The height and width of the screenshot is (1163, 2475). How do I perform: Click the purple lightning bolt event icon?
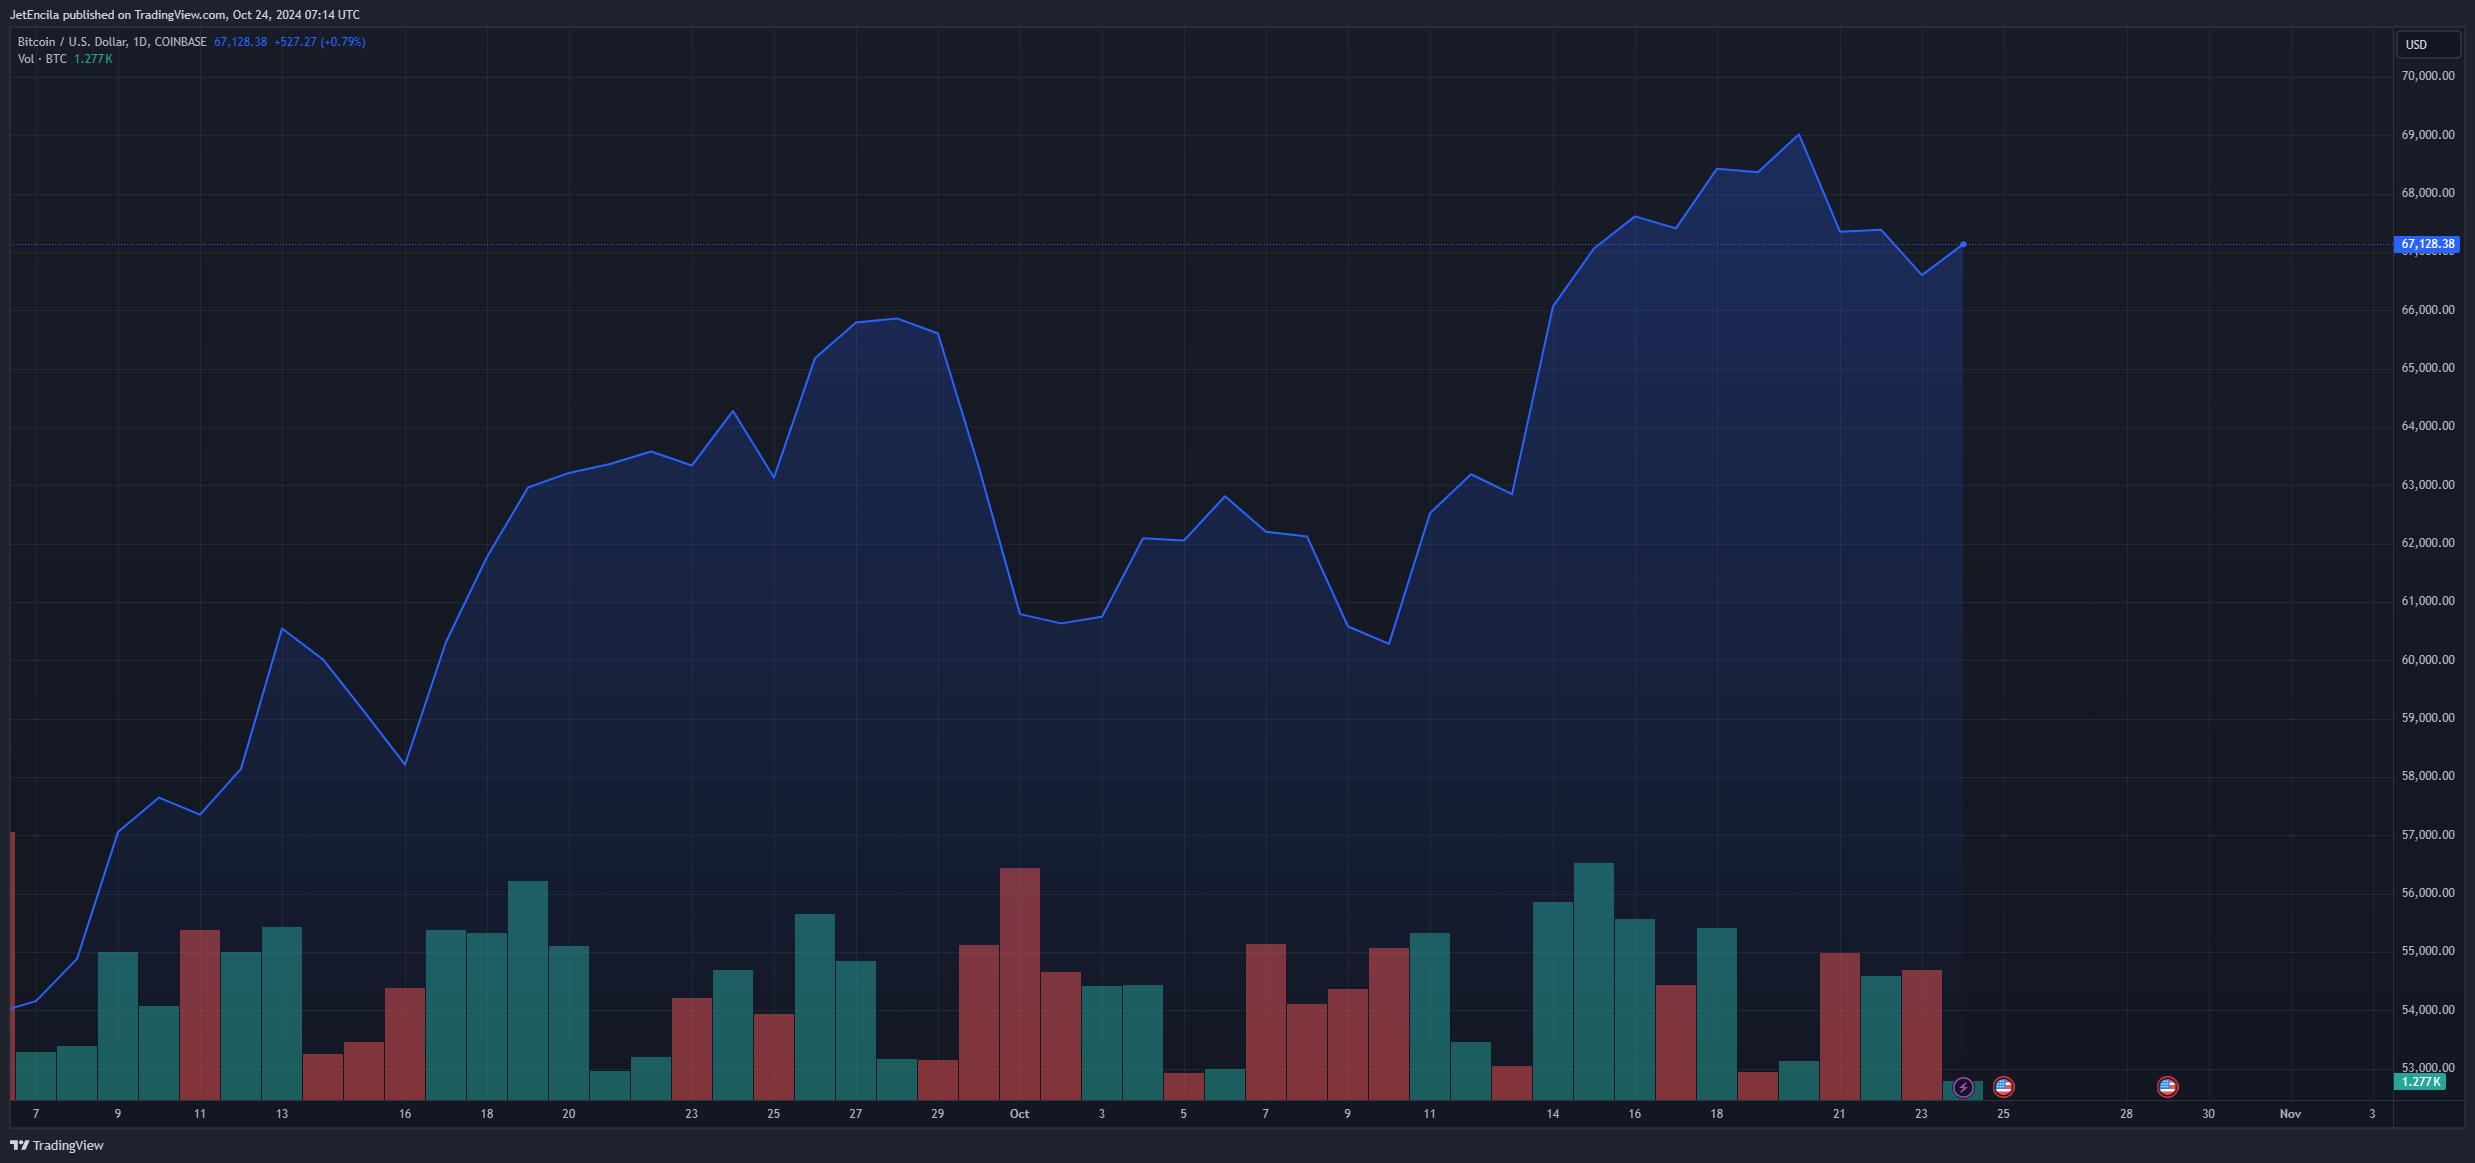[x=1963, y=1087]
